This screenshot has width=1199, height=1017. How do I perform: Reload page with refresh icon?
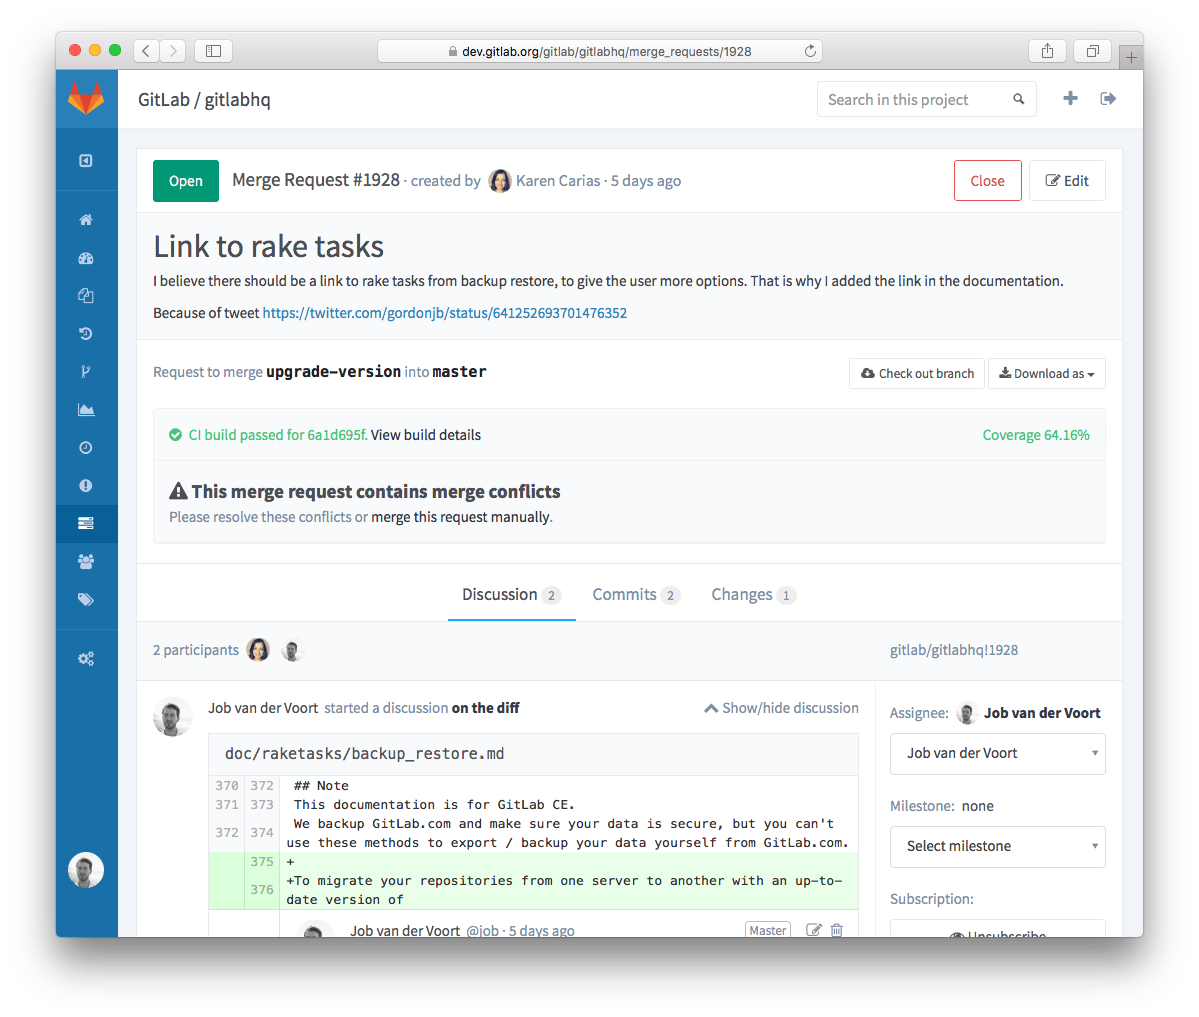811,51
